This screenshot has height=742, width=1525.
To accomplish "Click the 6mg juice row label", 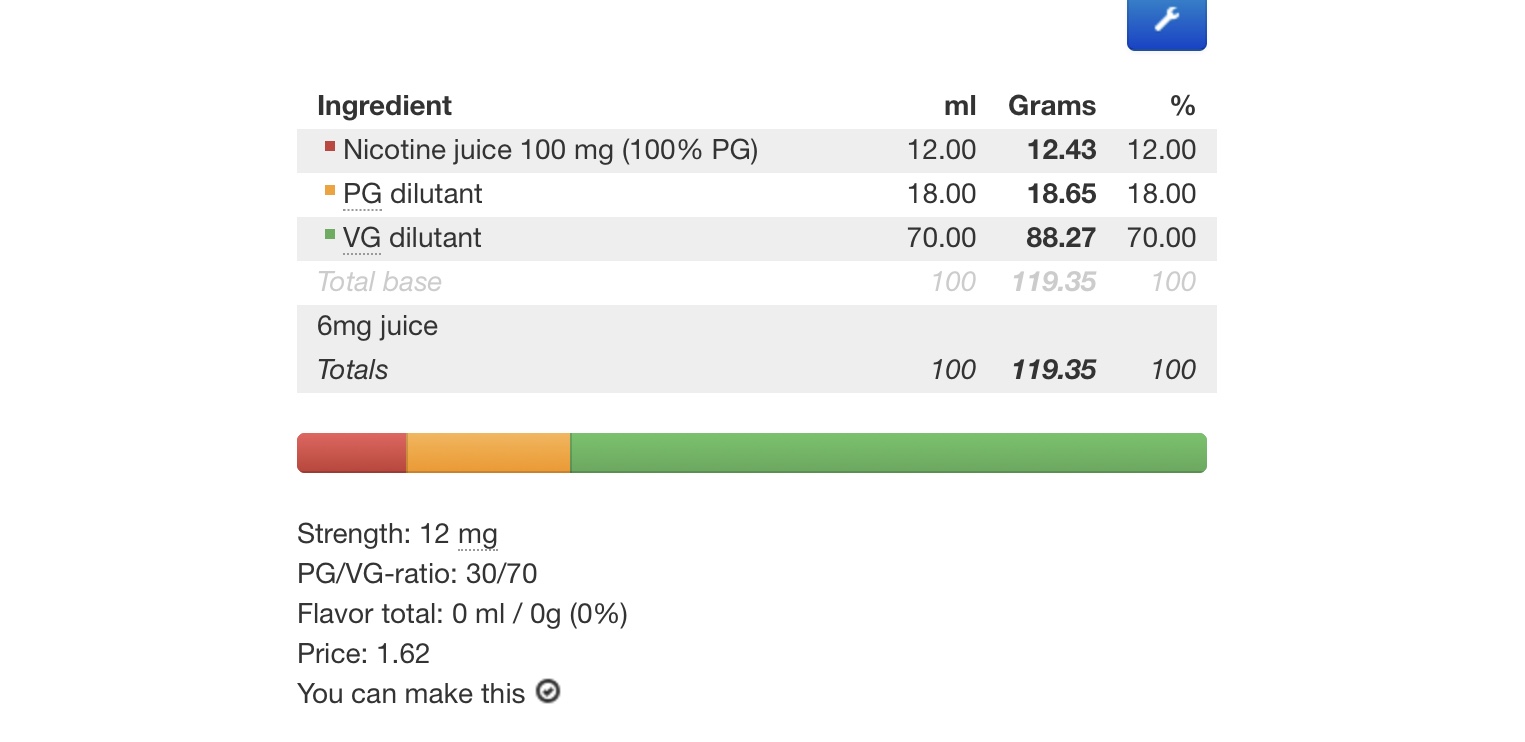I will pyautogui.click(x=377, y=326).
